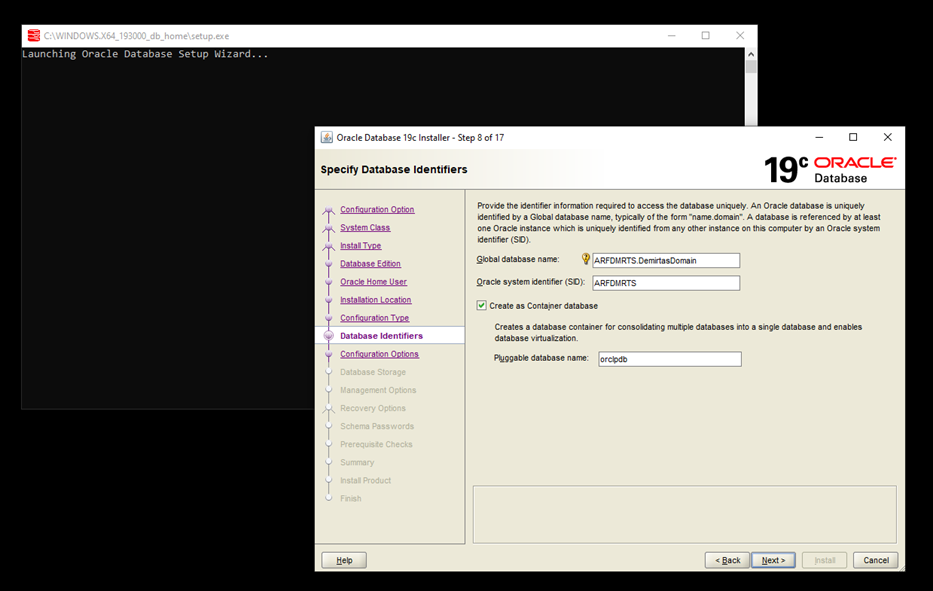Viewport: 933px width, 591px height.
Task: Click the console window scrollbar thumb
Action: 751,67
